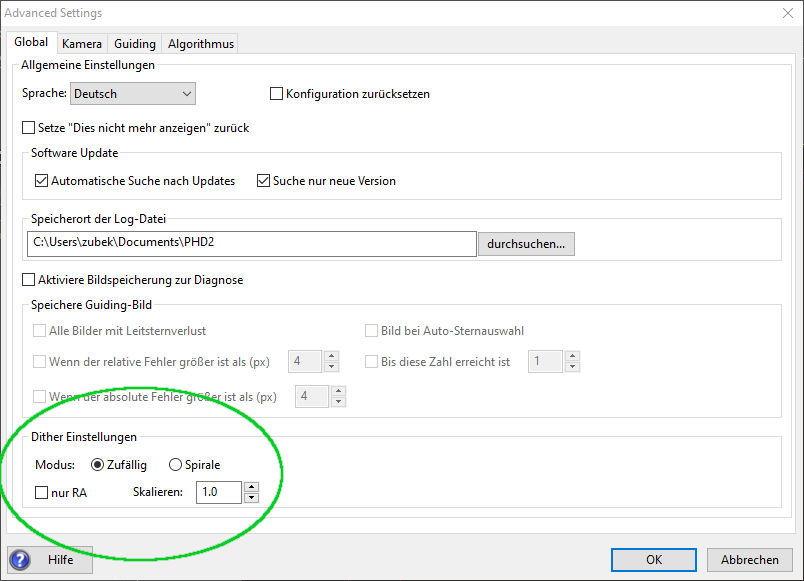Select the Spirale dither mode

[175, 465]
